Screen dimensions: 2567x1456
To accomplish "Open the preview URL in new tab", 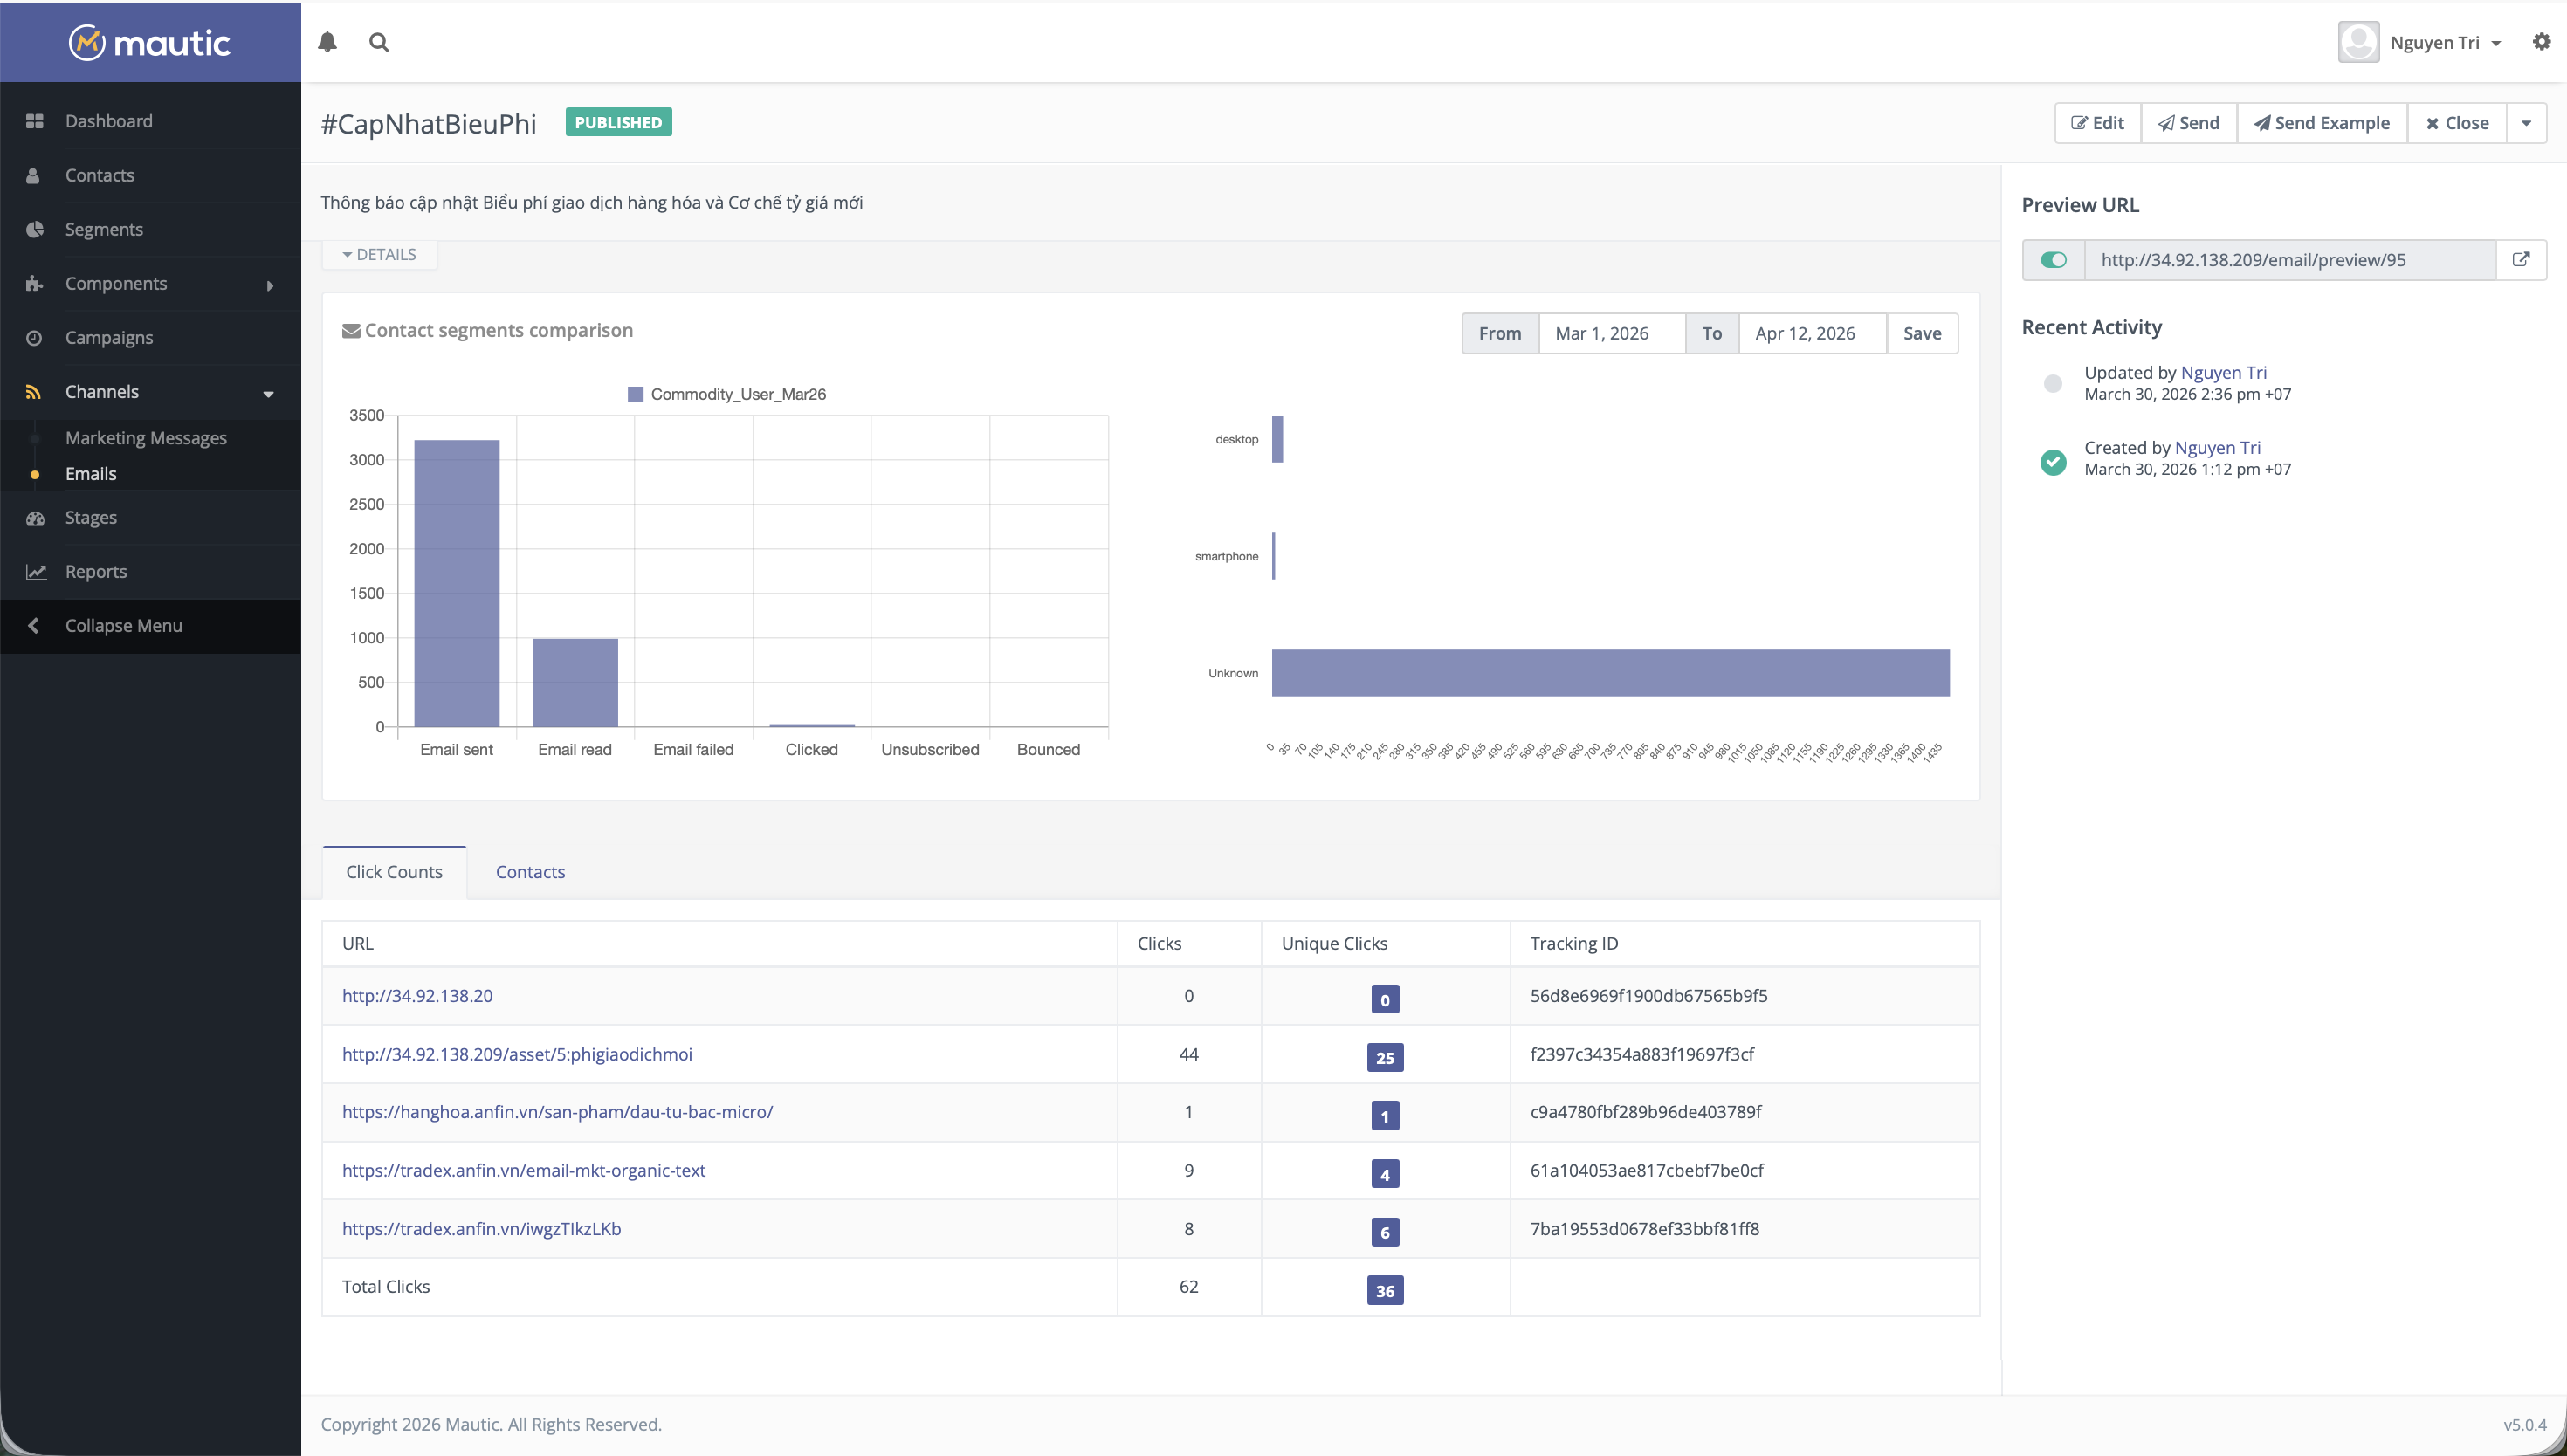I will click(2521, 259).
